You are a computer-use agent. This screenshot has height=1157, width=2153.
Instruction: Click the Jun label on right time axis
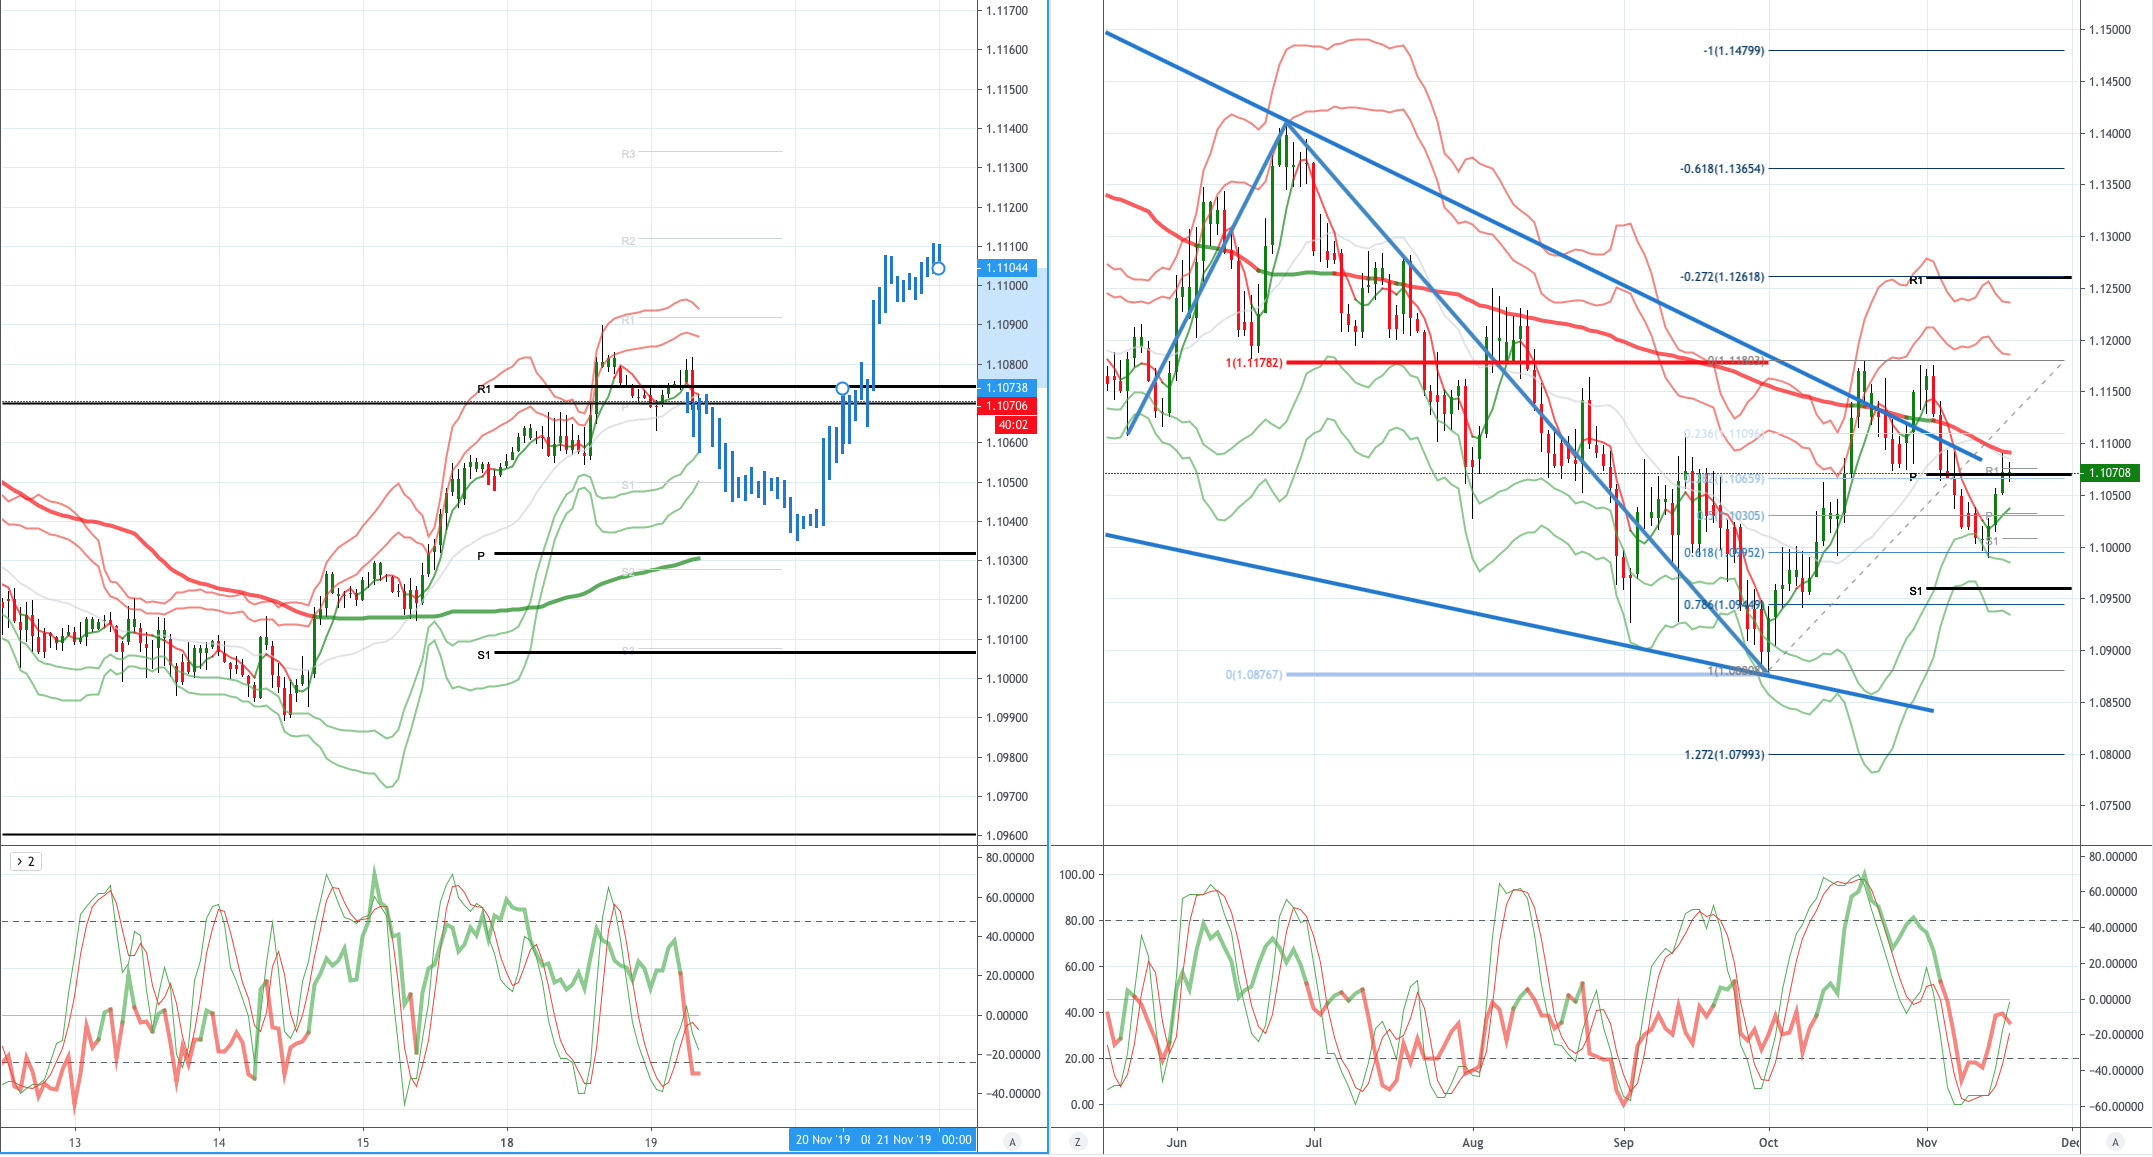1177,1142
